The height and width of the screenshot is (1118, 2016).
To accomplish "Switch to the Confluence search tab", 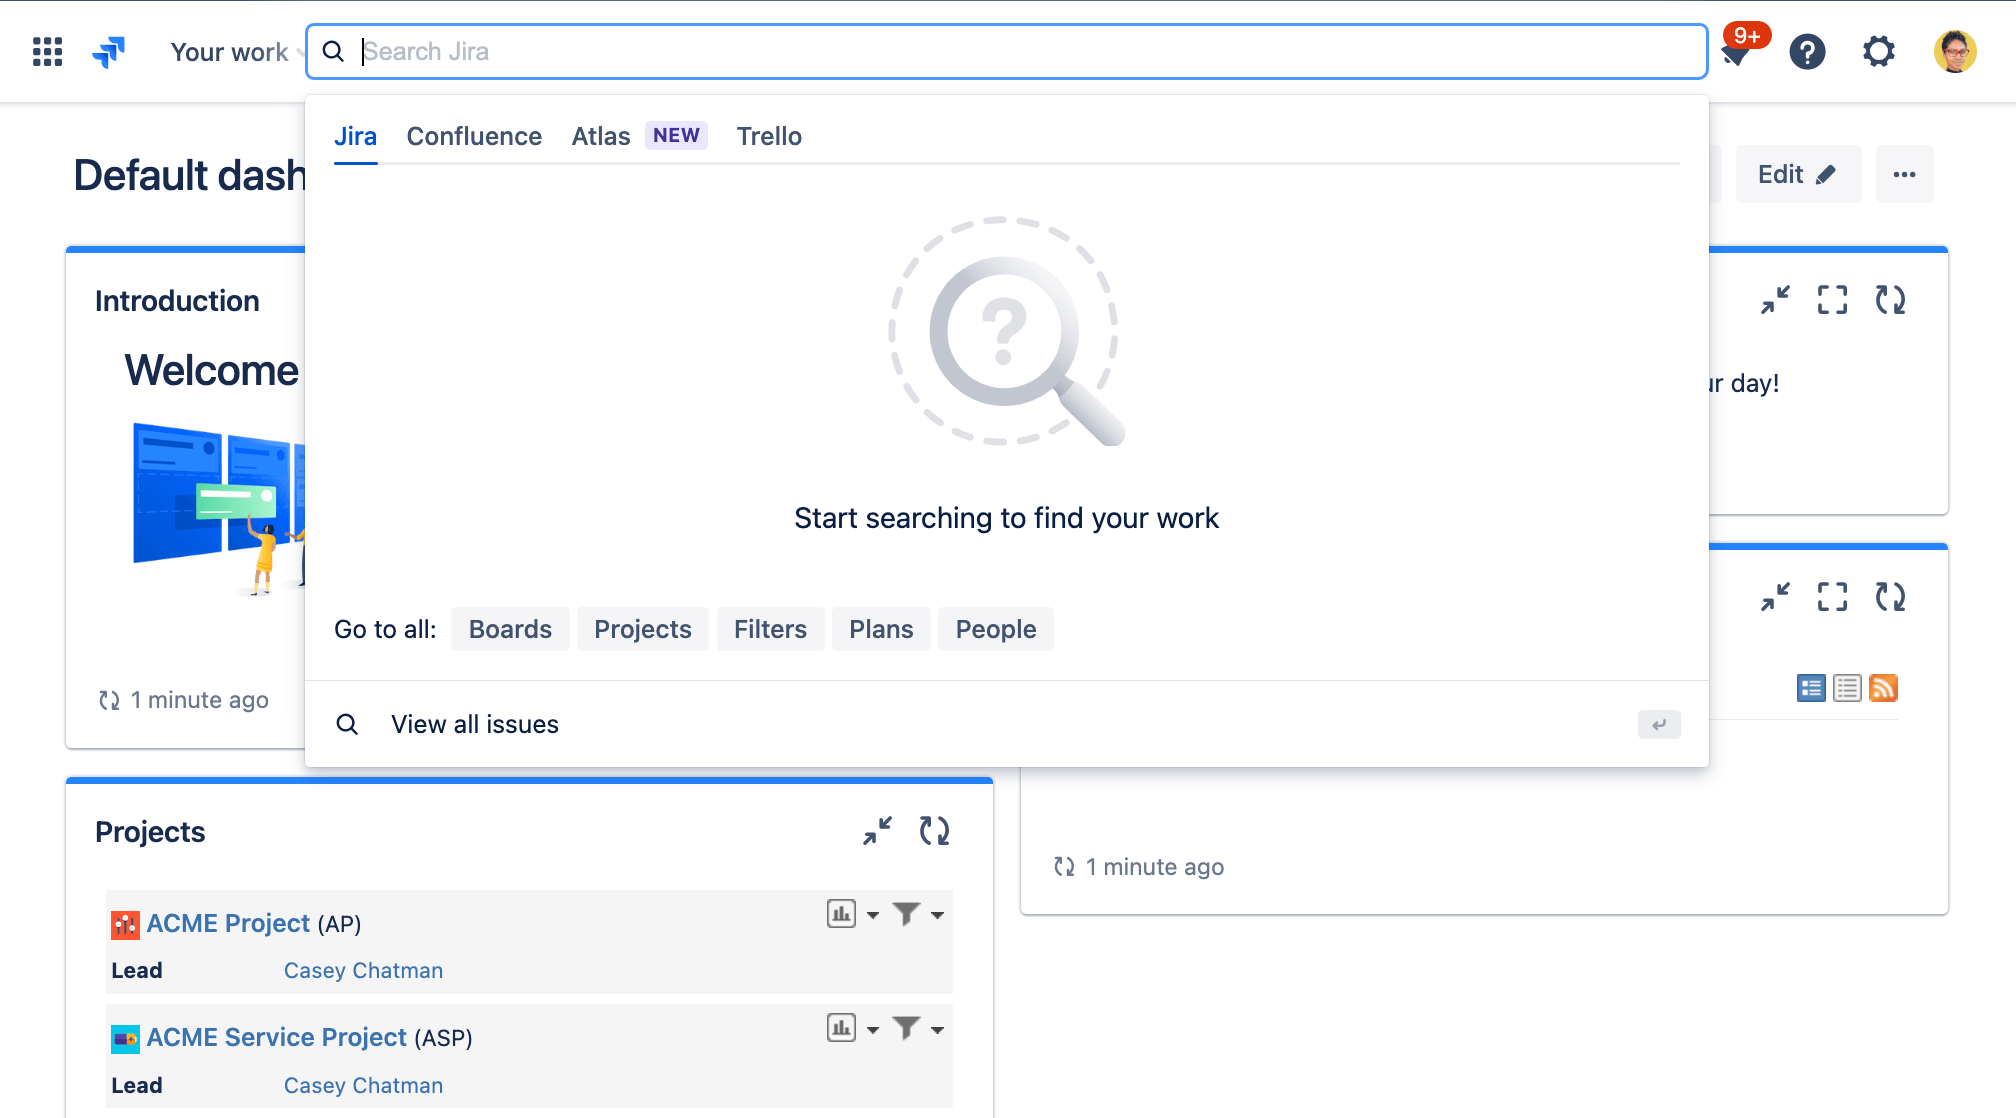I will 473,135.
